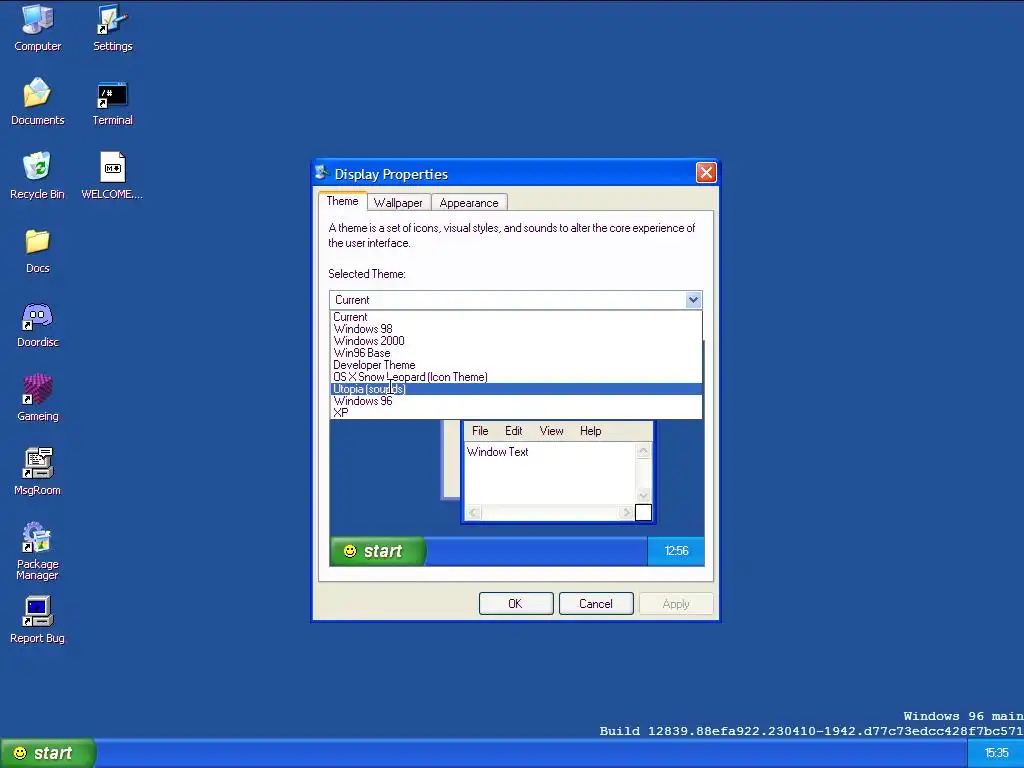Image resolution: width=1024 pixels, height=768 pixels.
Task: Open the Settings desktop shortcut
Action: [x=112, y=27]
